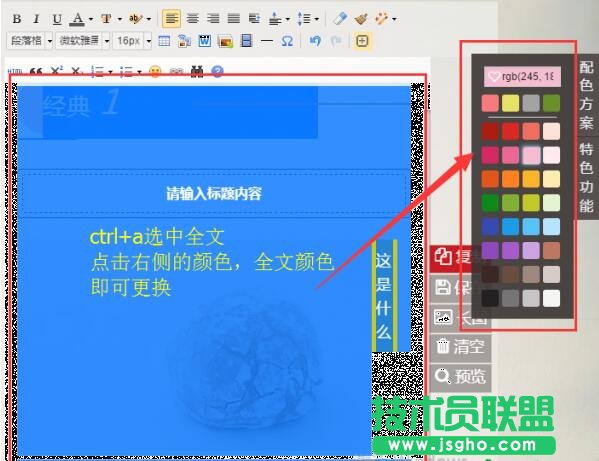
Task: Click the save button with floppy icon
Action: [451, 288]
